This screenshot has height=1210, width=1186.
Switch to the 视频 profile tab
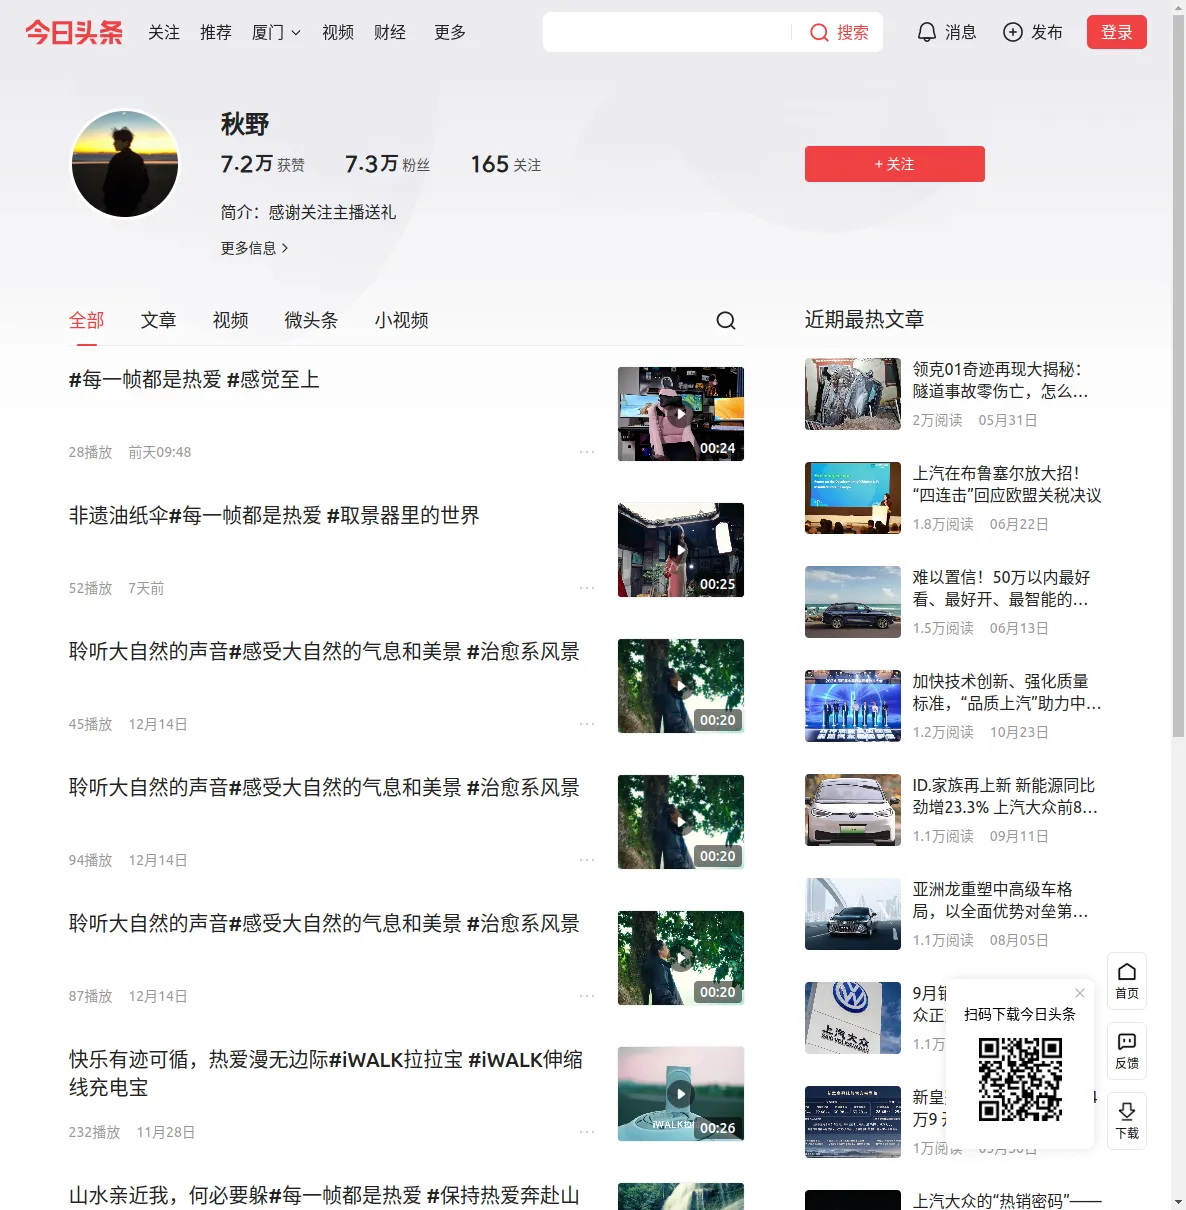(231, 320)
